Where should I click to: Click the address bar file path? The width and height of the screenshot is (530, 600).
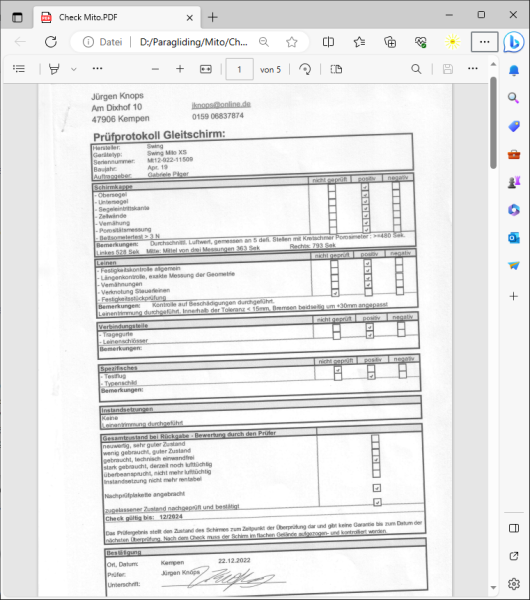pyautogui.click(x=194, y=42)
